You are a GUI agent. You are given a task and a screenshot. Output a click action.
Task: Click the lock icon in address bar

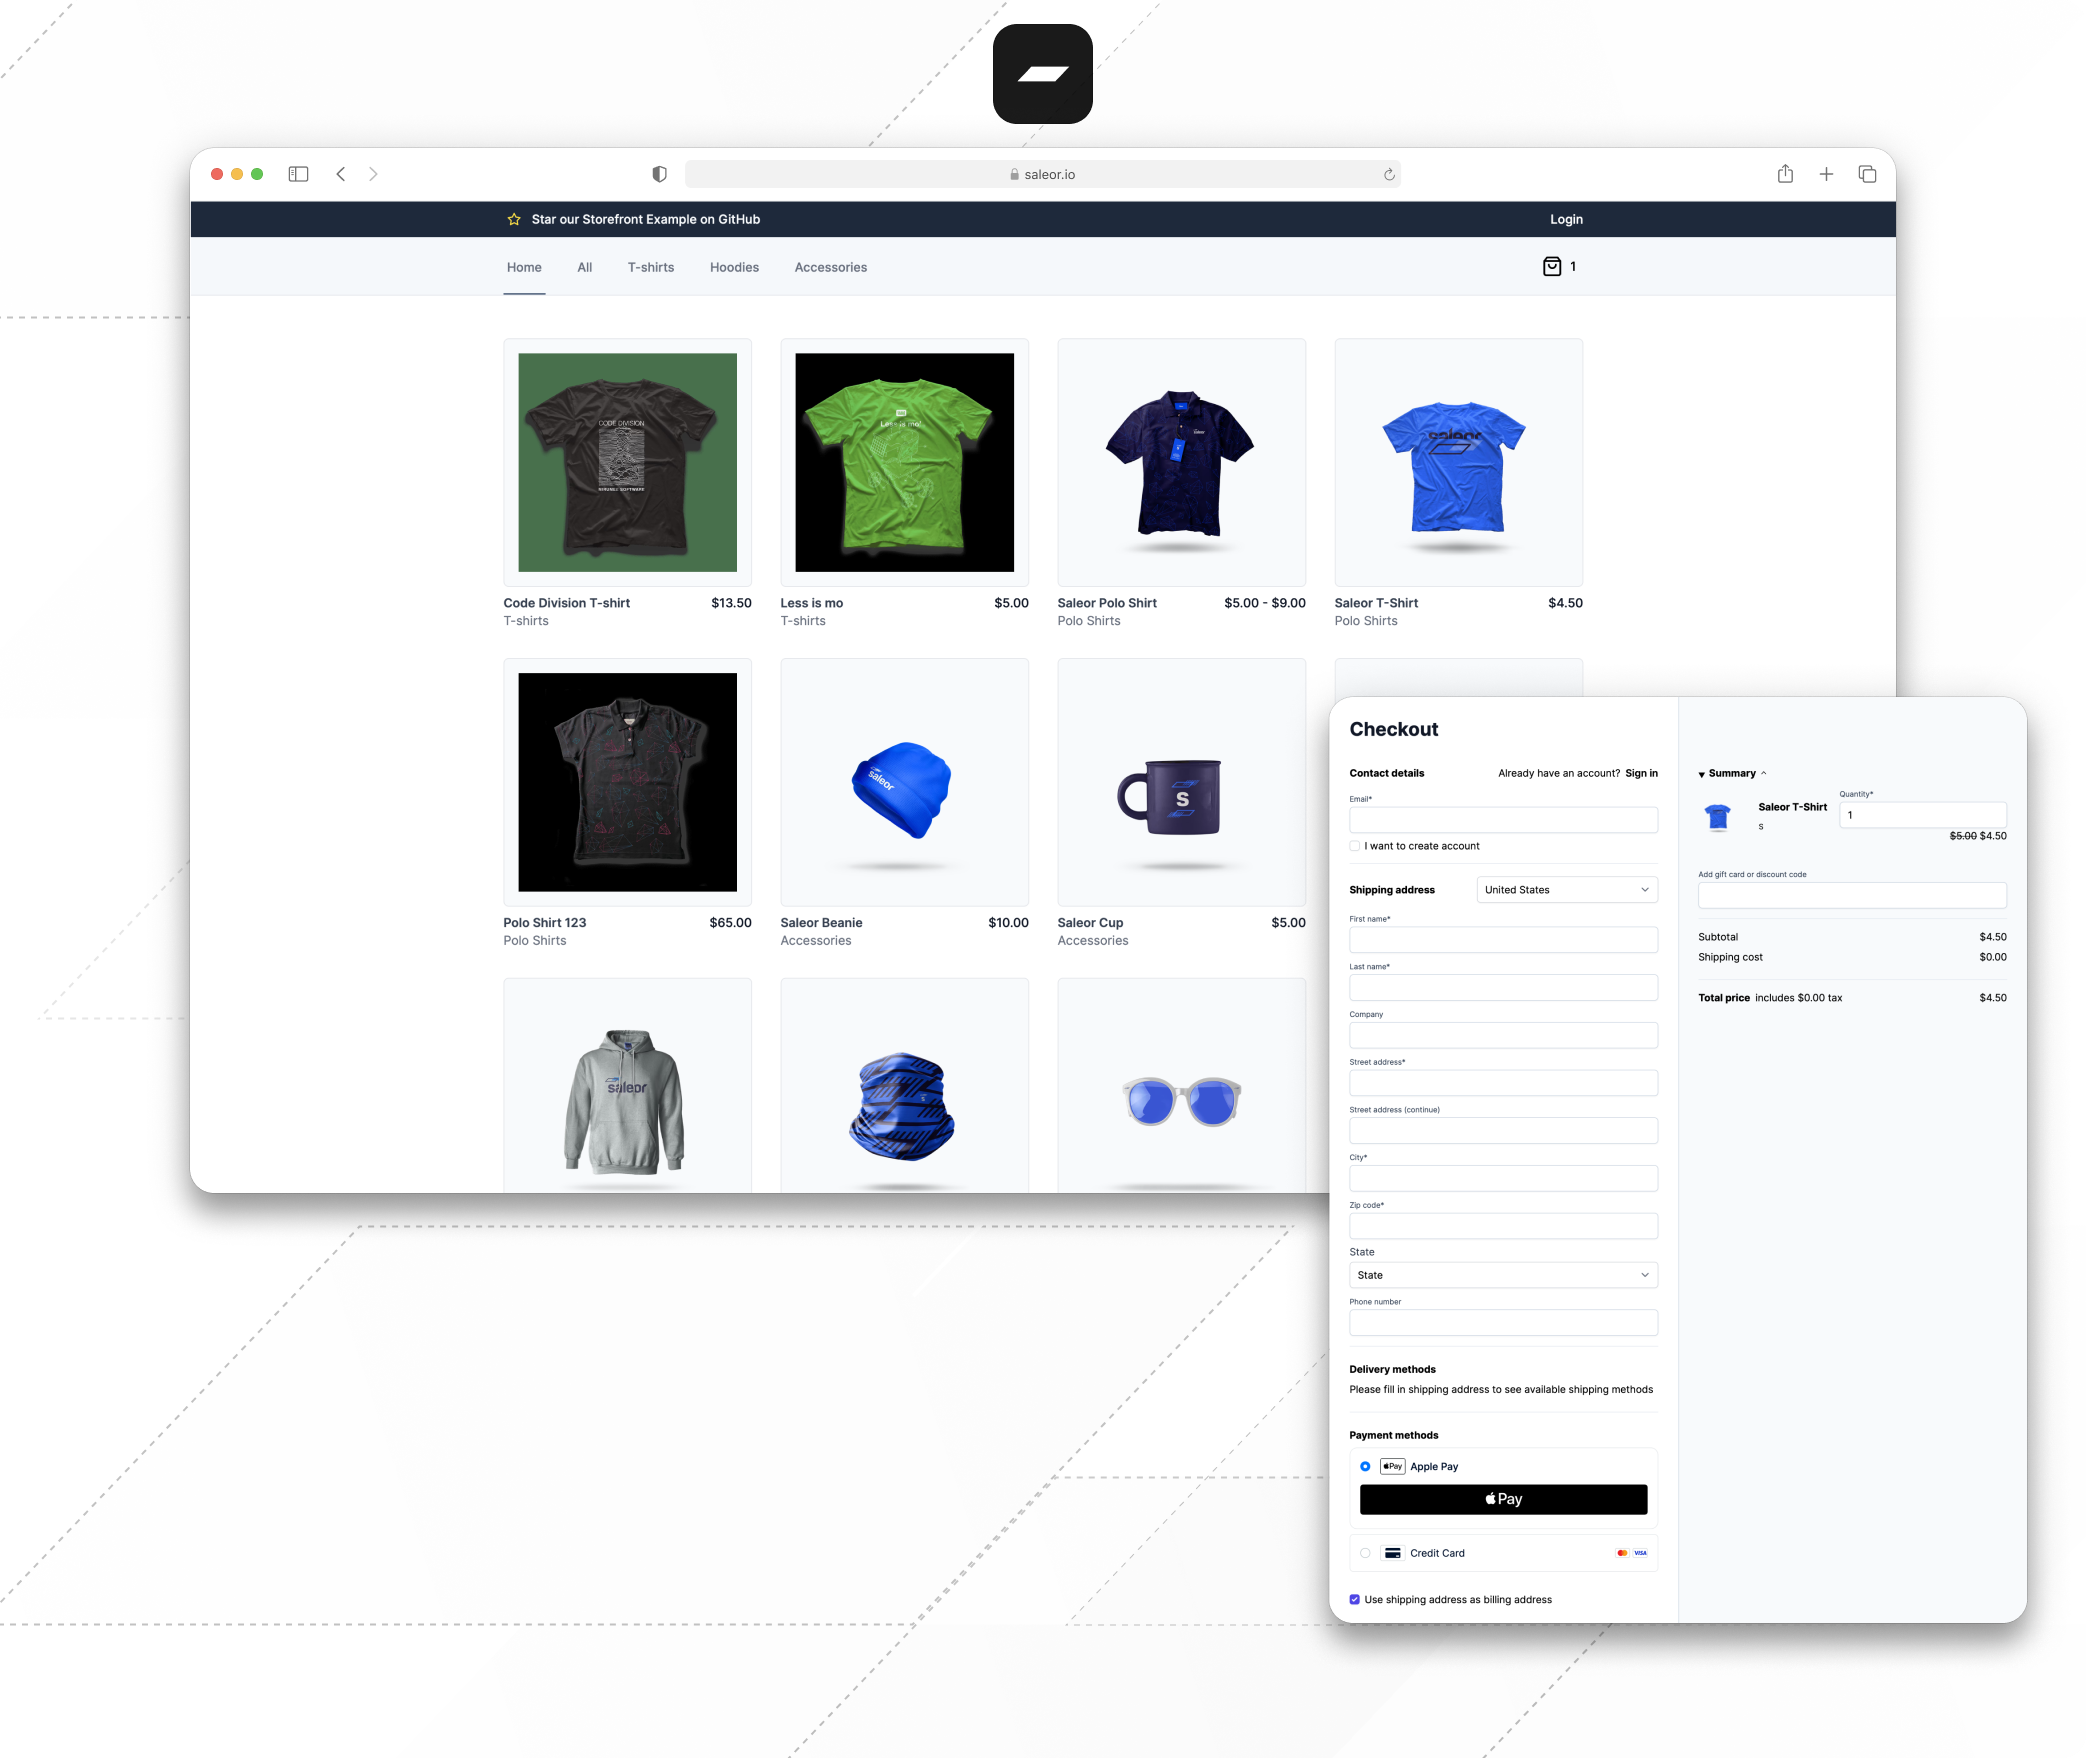(1014, 174)
